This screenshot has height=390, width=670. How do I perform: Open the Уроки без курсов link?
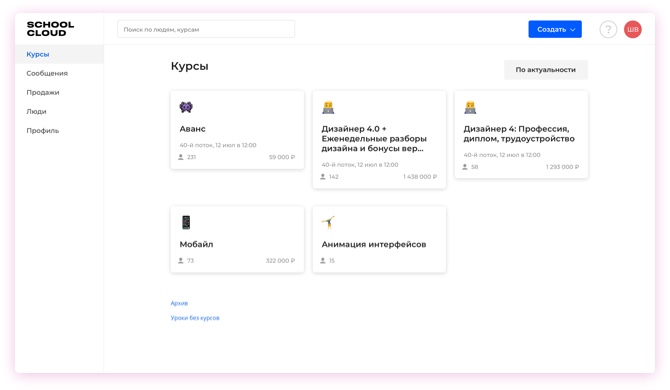pos(195,318)
